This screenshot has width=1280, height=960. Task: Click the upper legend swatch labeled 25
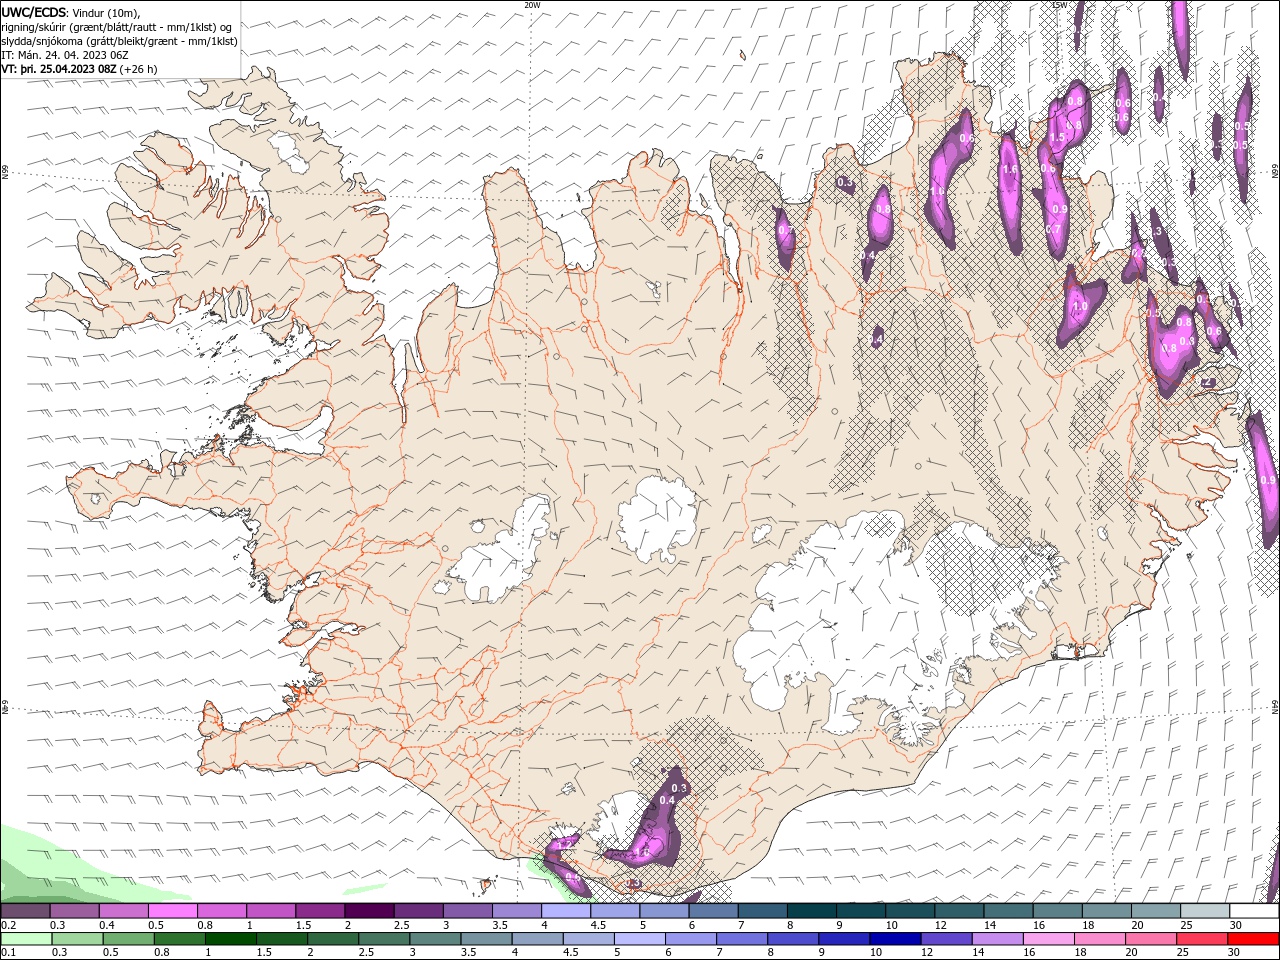[1203, 911]
